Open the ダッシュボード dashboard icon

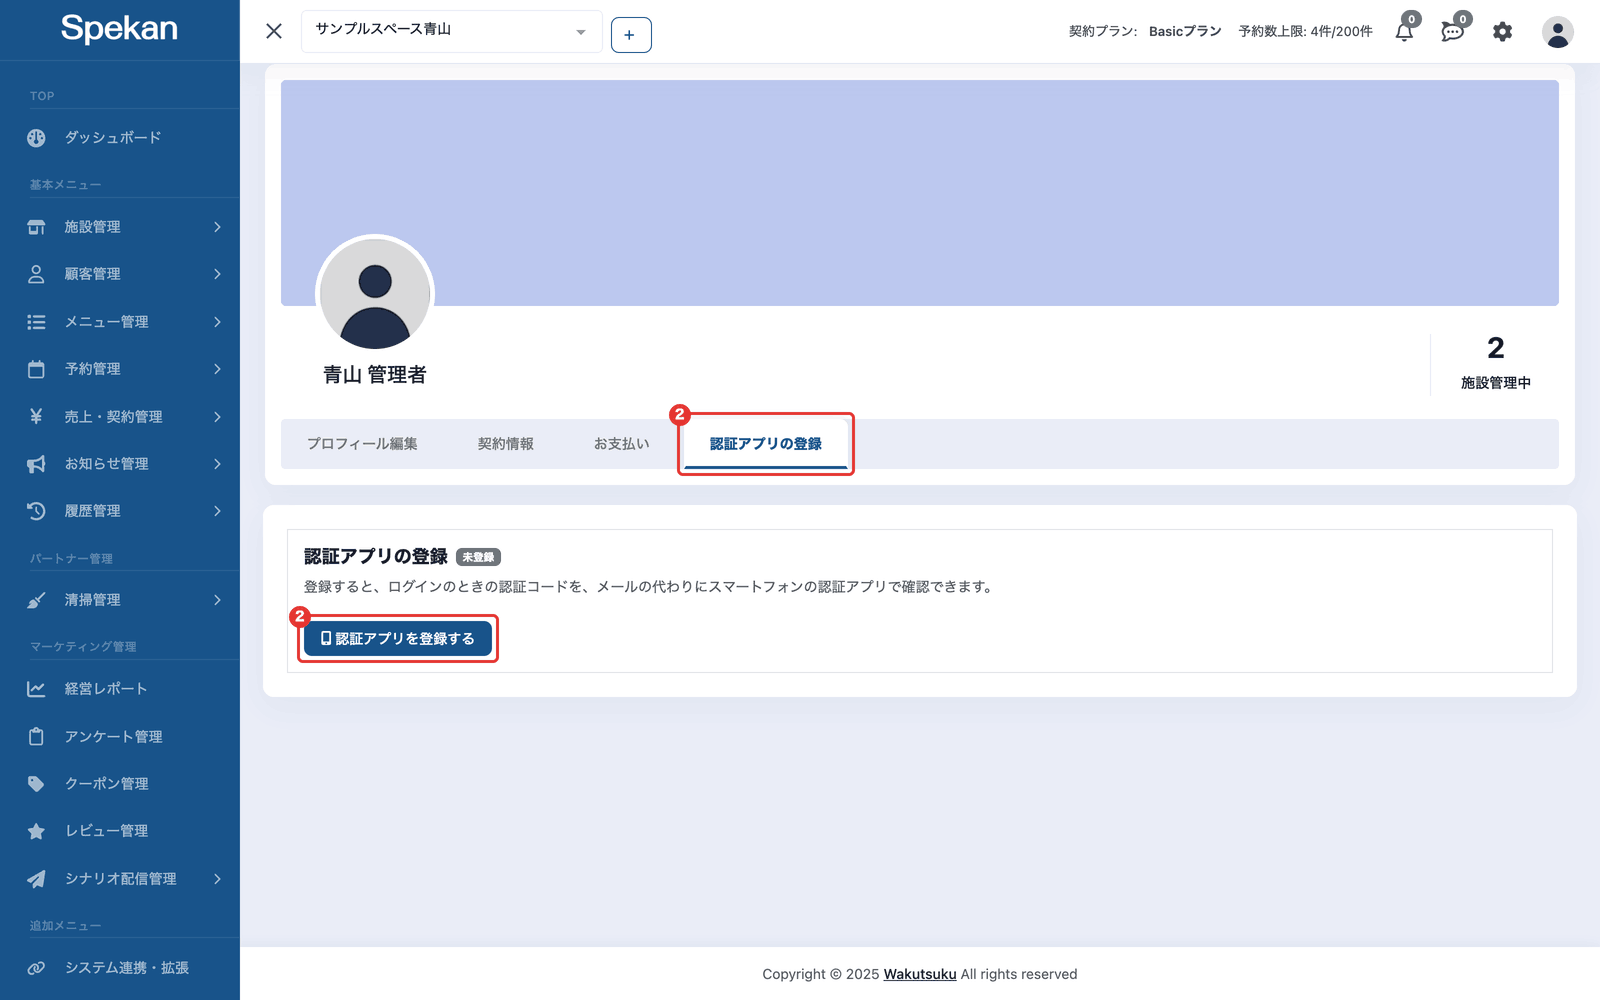click(x=36, y=138)
